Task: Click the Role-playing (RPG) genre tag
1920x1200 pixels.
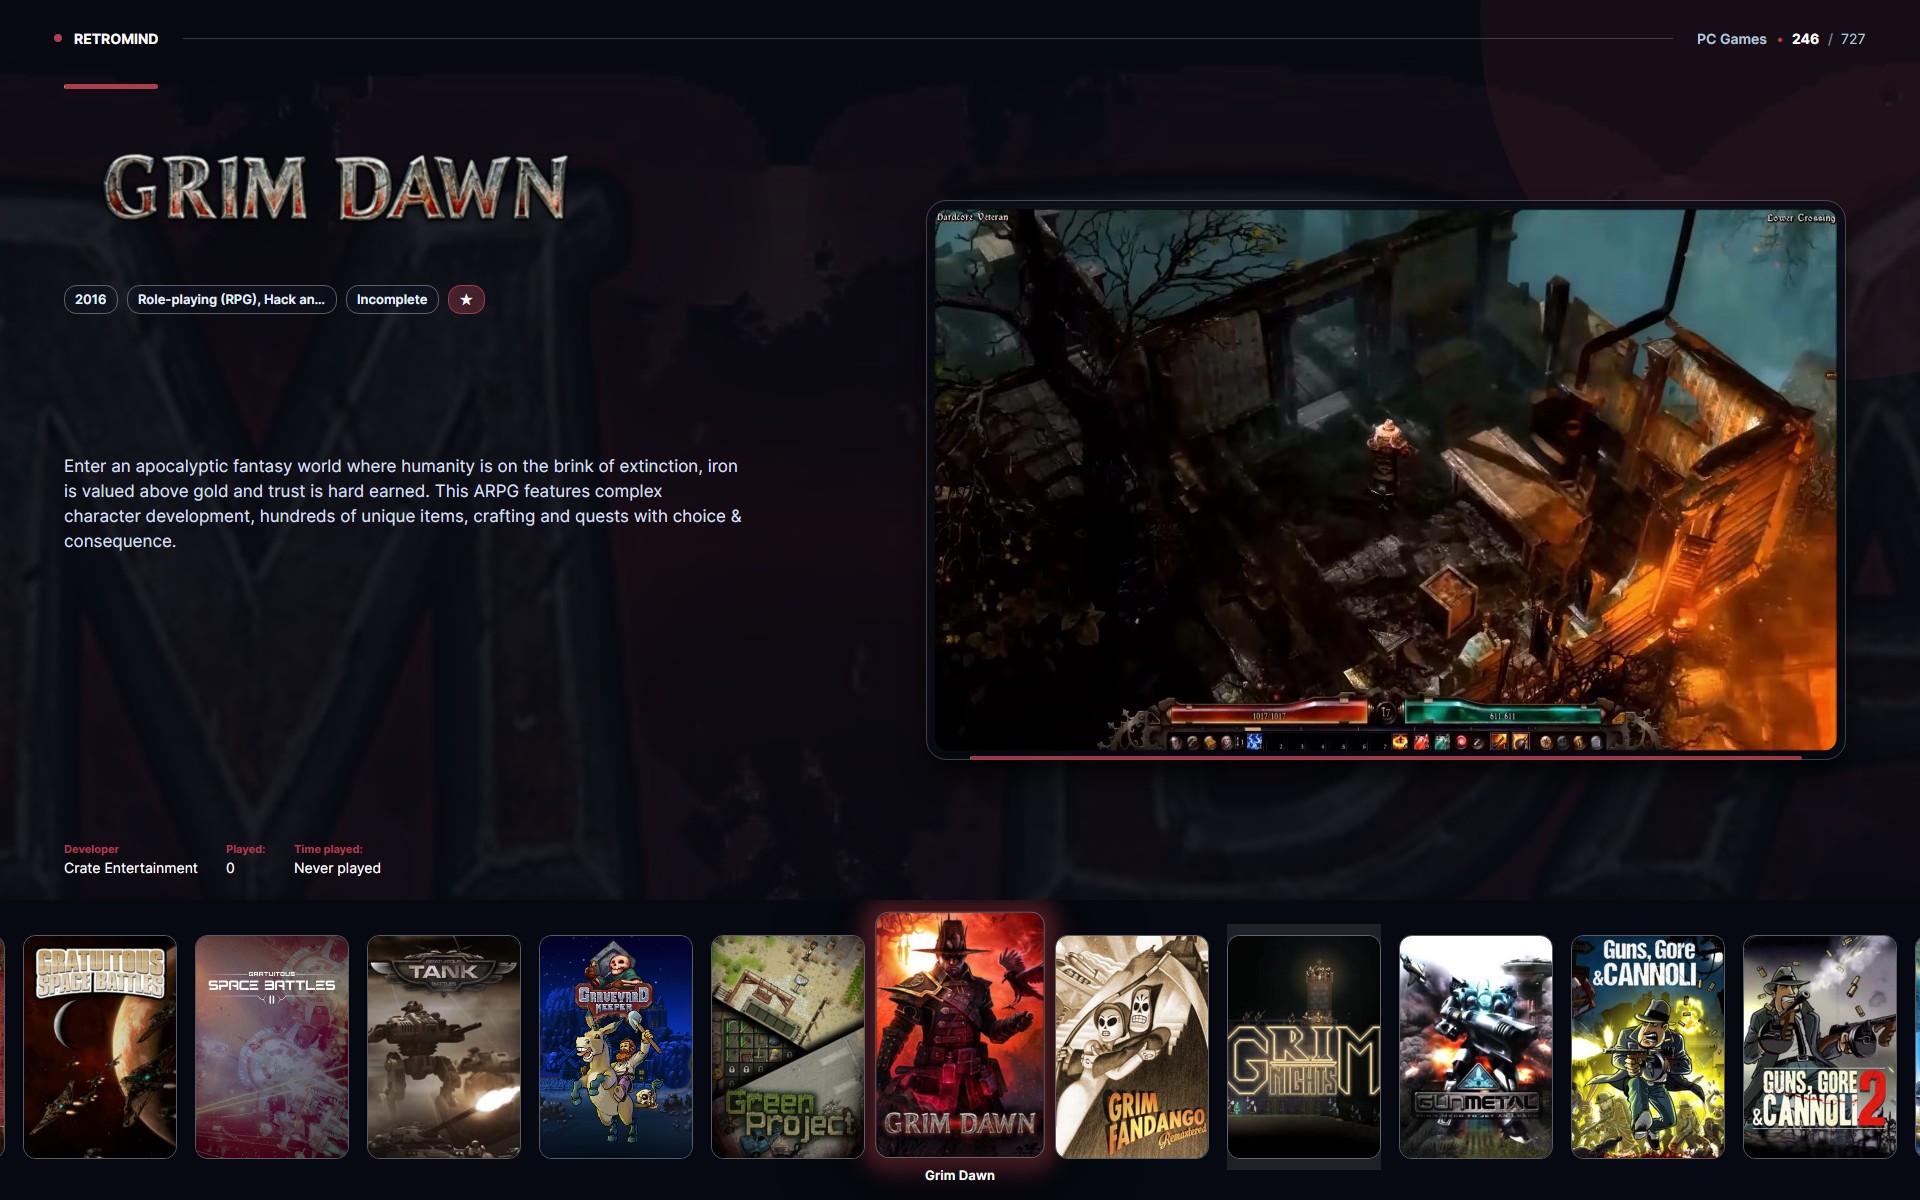Action: 231,299
